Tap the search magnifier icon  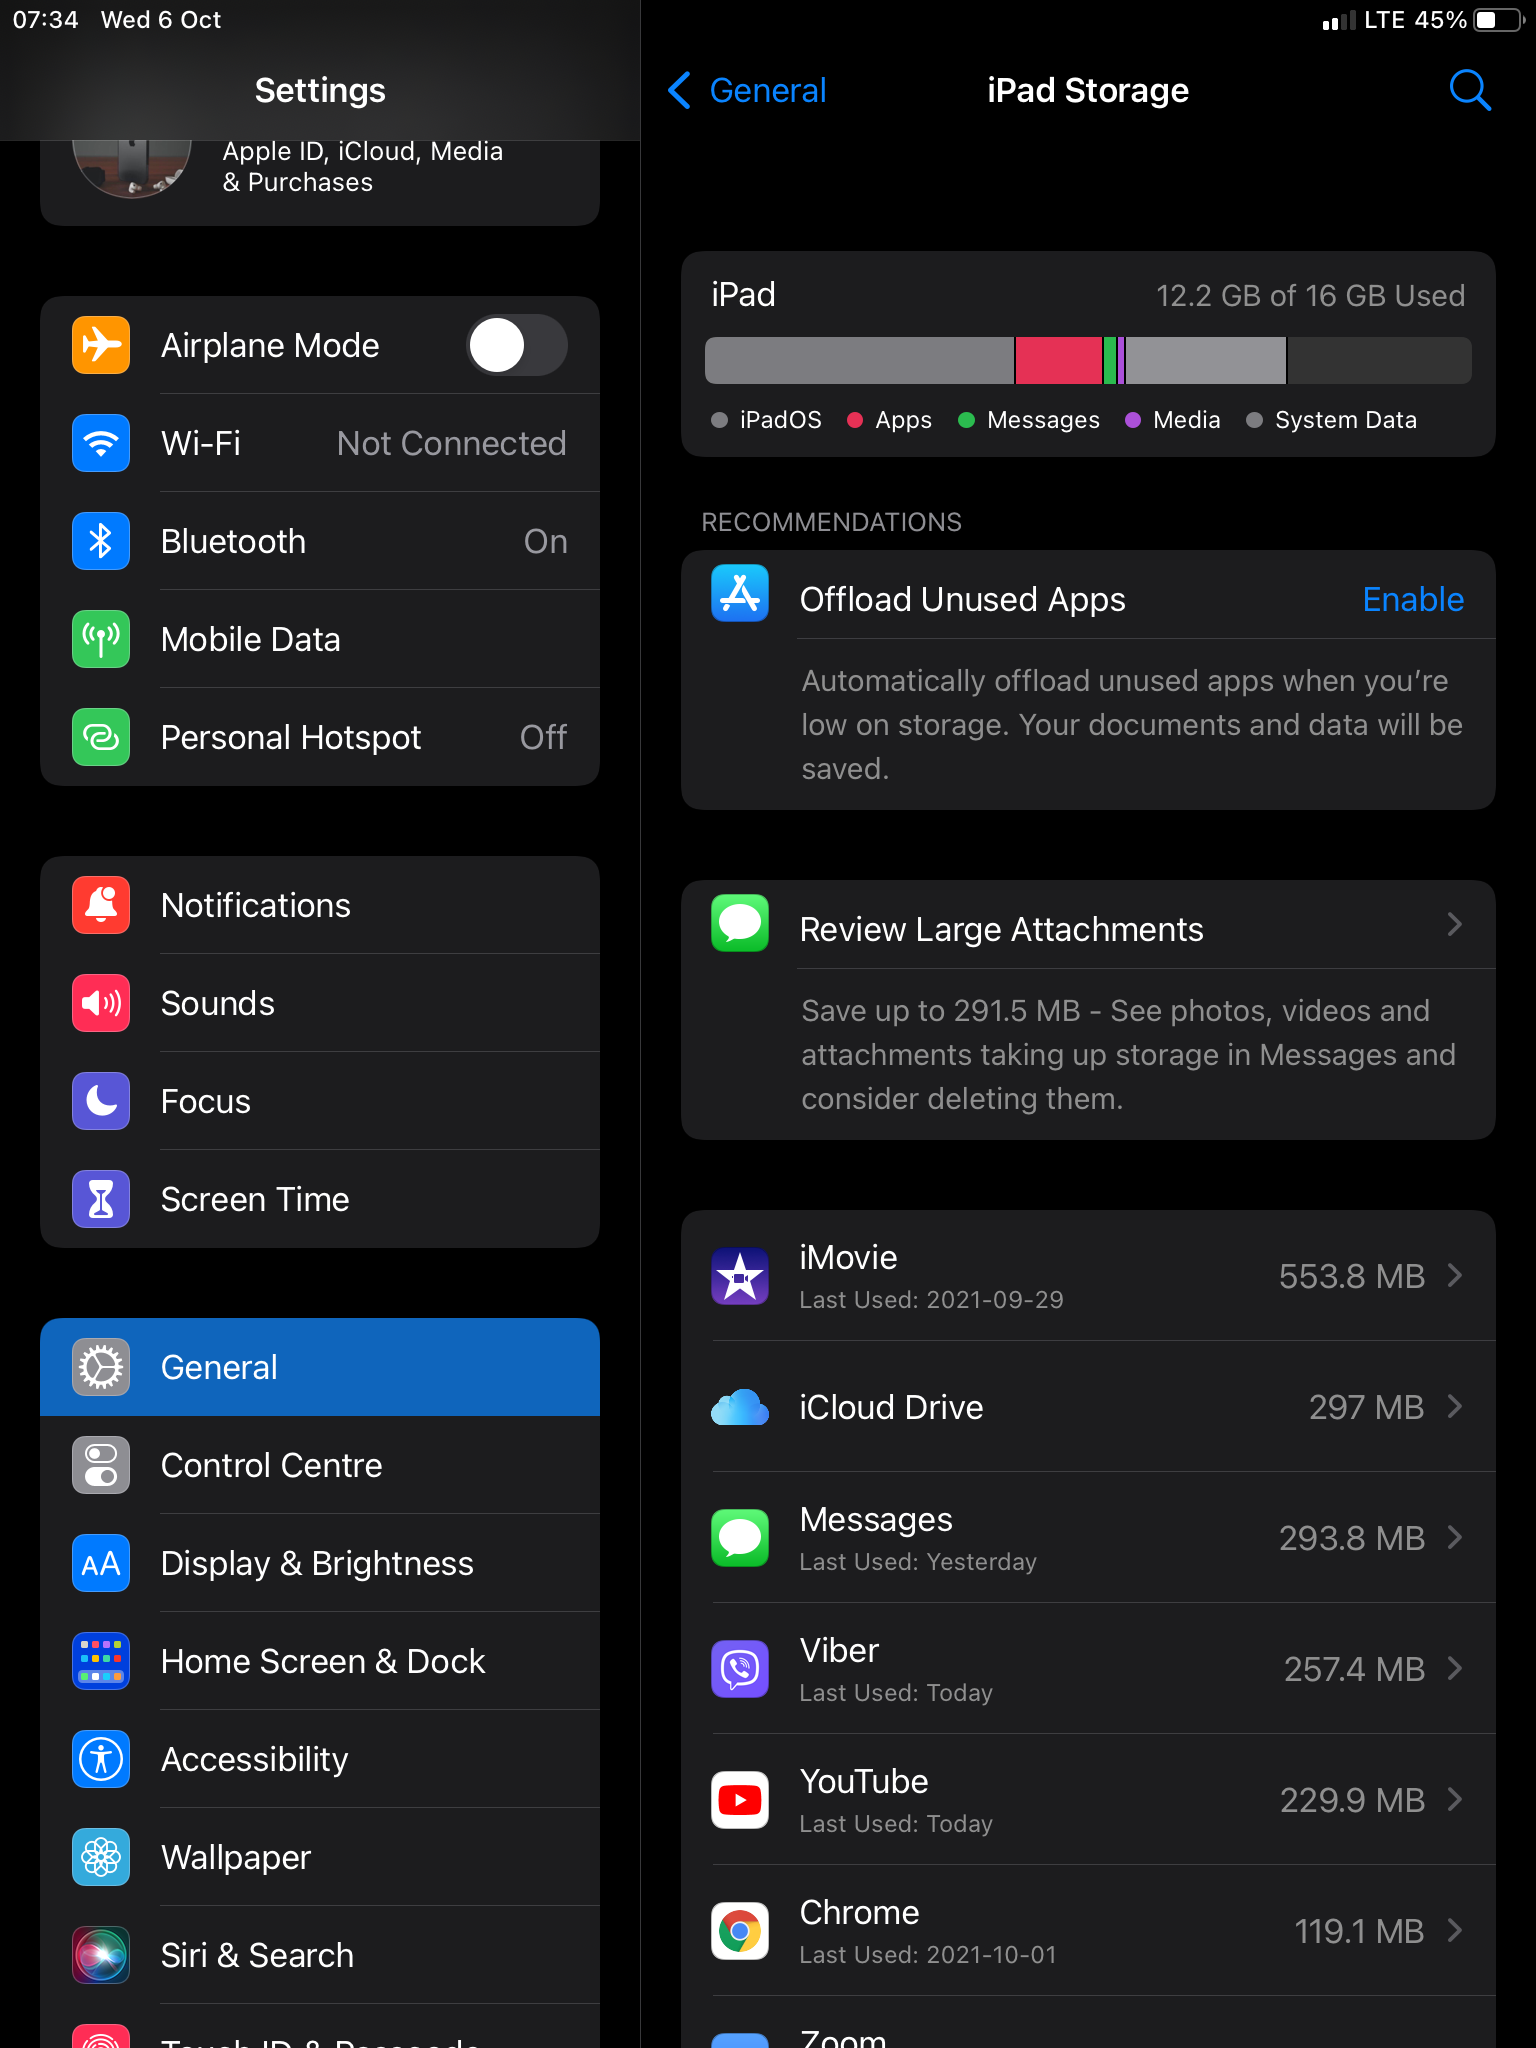pyautogui.click(x=1469, y=90)
